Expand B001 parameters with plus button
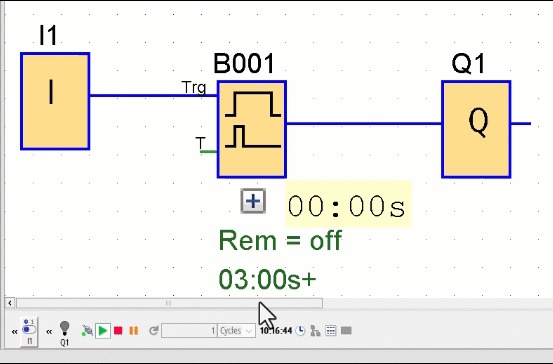Screen dimensions: 553x364 [x=253, y=201]
